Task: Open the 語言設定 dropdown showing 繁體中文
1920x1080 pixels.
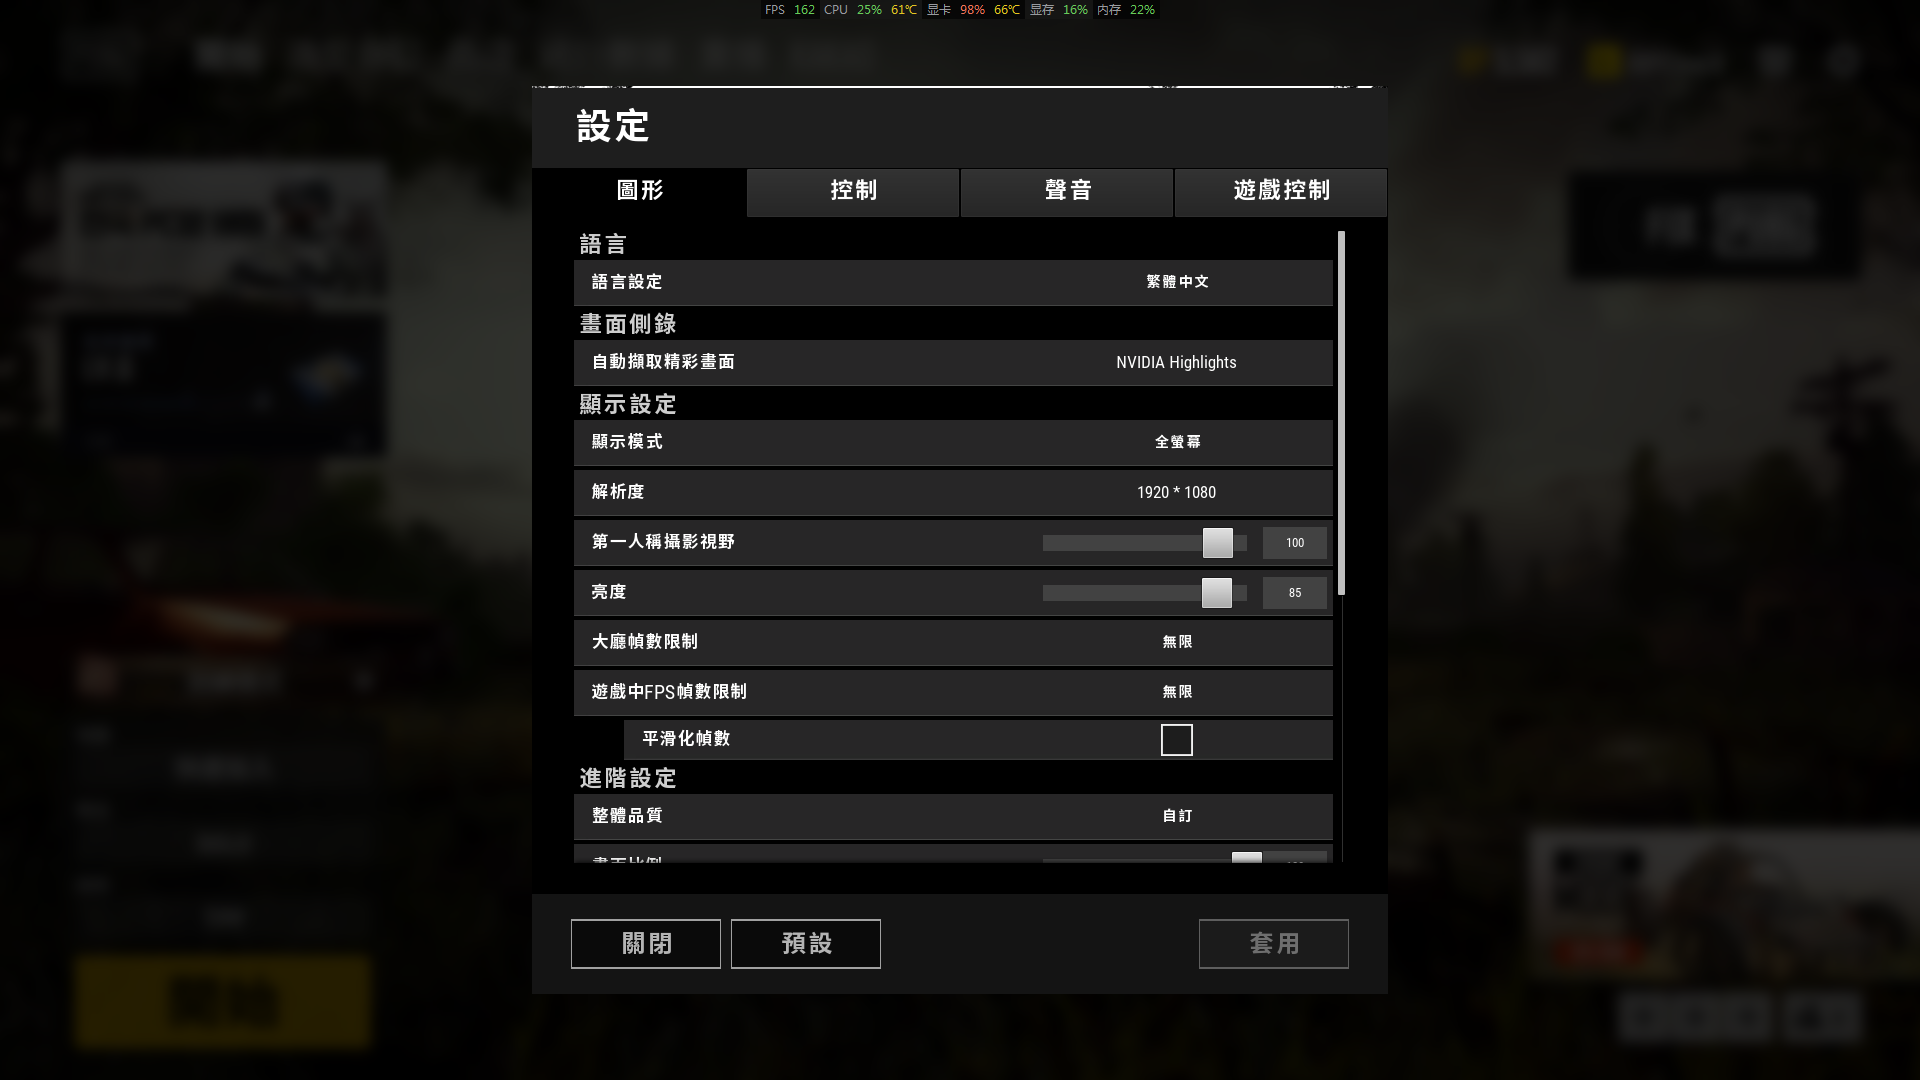Action: click(1177, 283)
